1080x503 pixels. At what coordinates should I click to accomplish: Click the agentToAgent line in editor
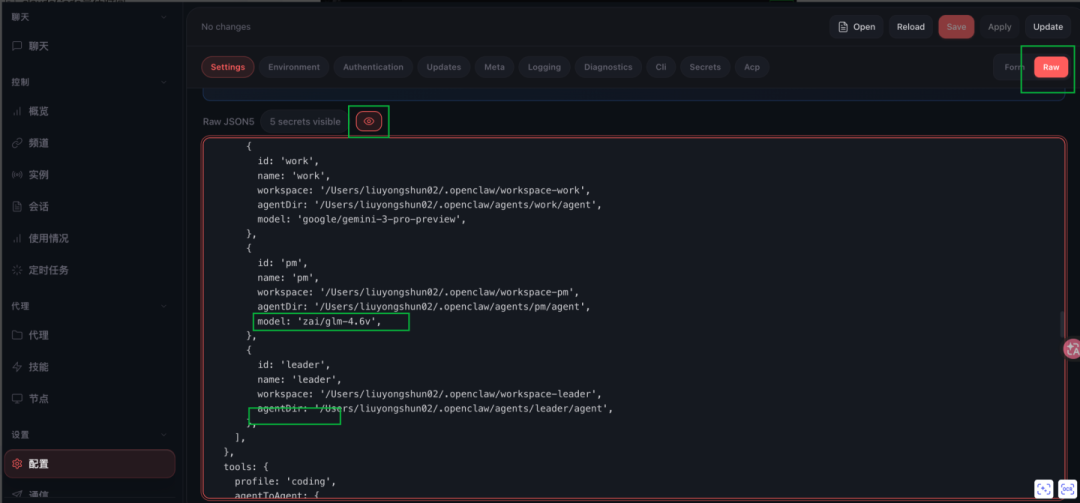276,495
